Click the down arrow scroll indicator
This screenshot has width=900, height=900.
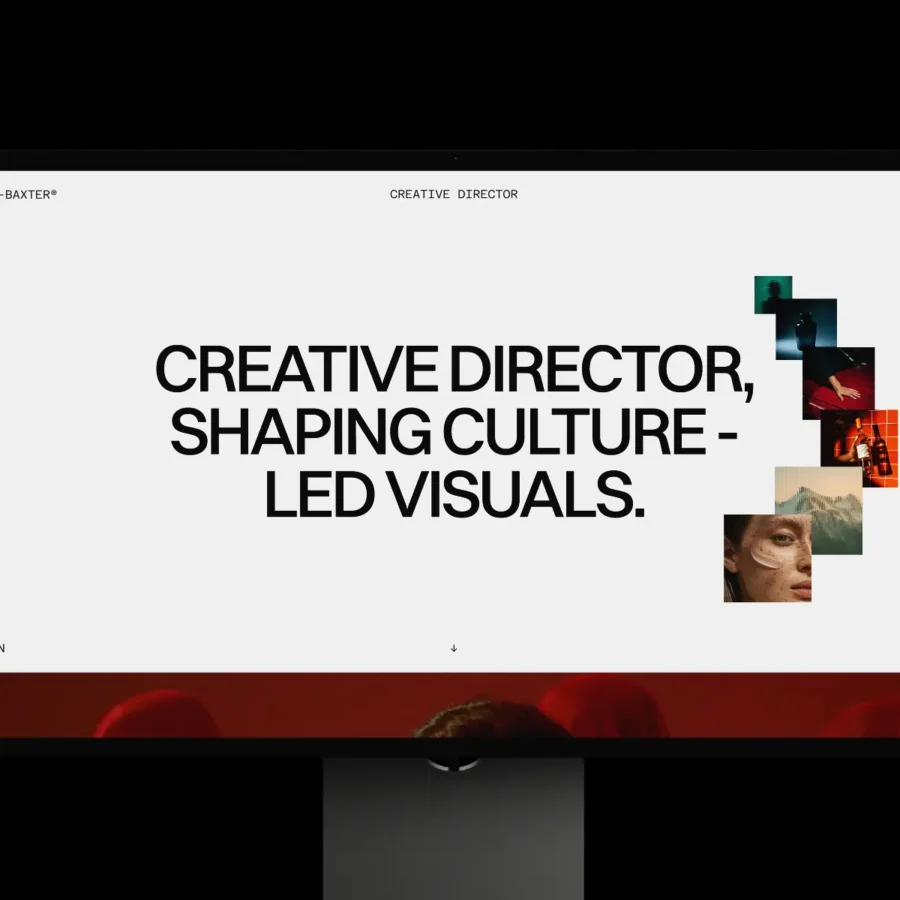(x=454, y=648)
